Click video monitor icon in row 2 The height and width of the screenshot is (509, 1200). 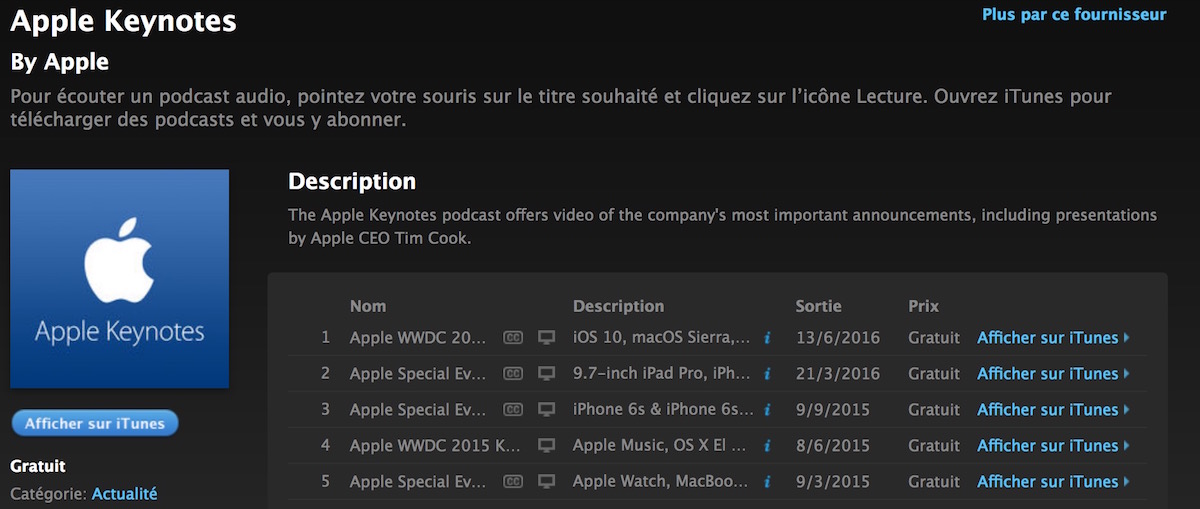(x=546, y=374)
